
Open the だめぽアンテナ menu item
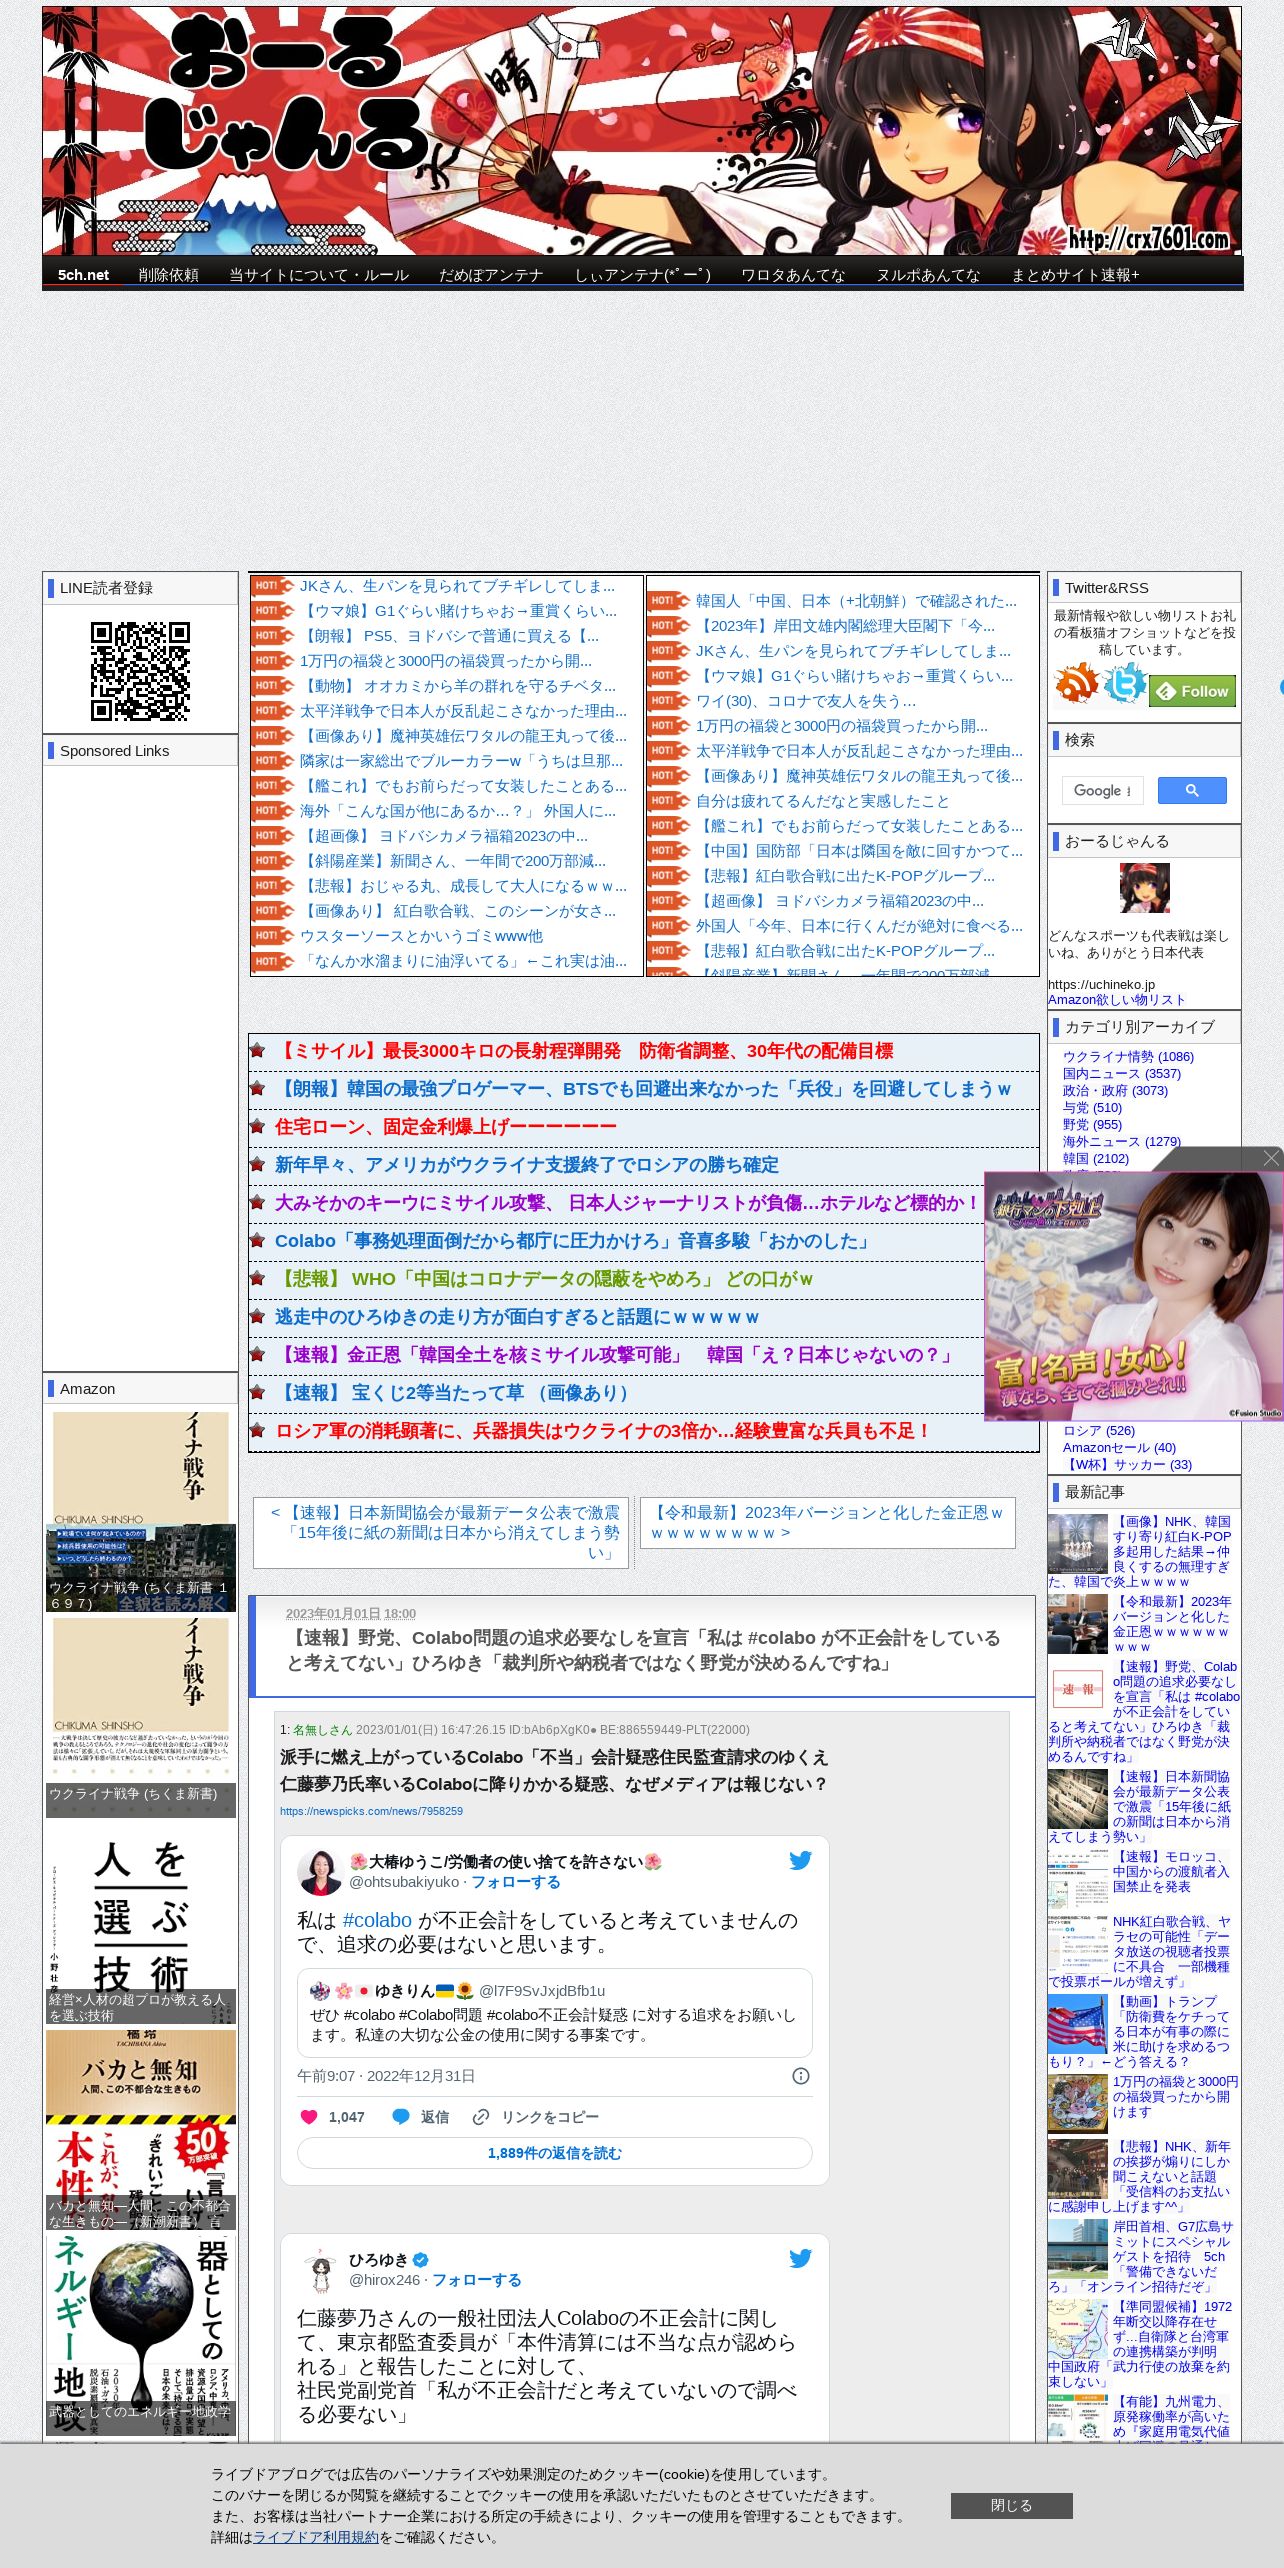pyautogui.click(x=491, y=275)
